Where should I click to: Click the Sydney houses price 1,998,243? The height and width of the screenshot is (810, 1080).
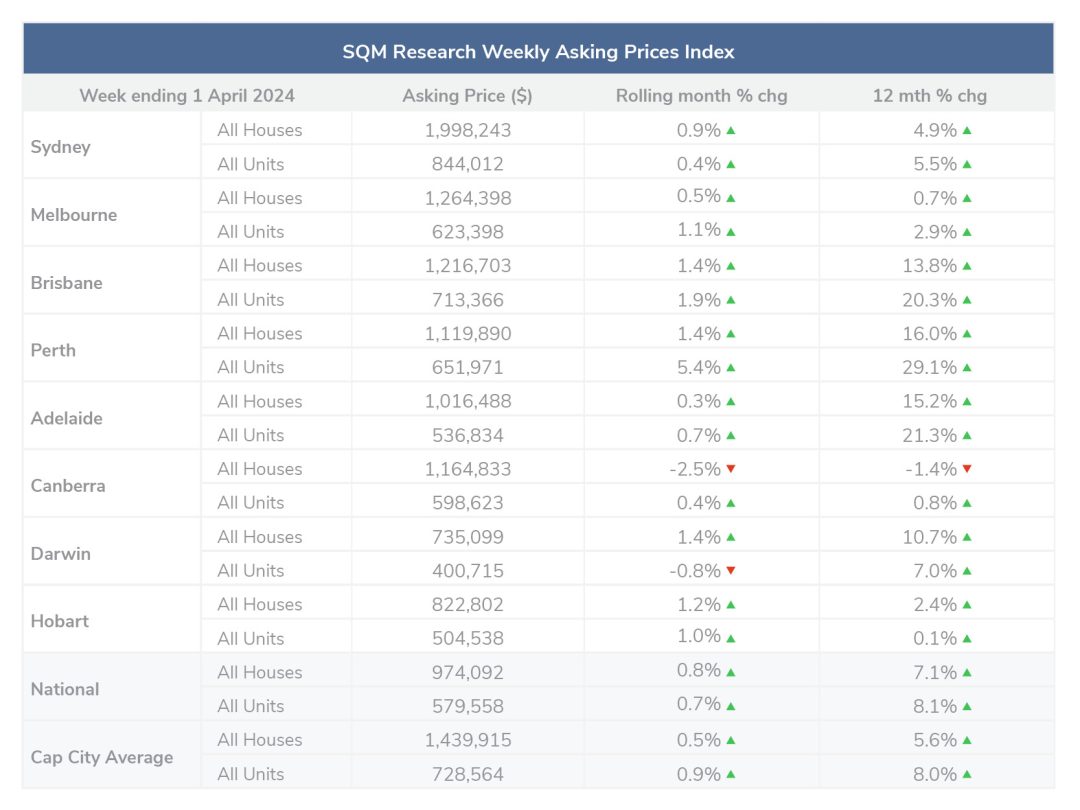tap(468, 130)
